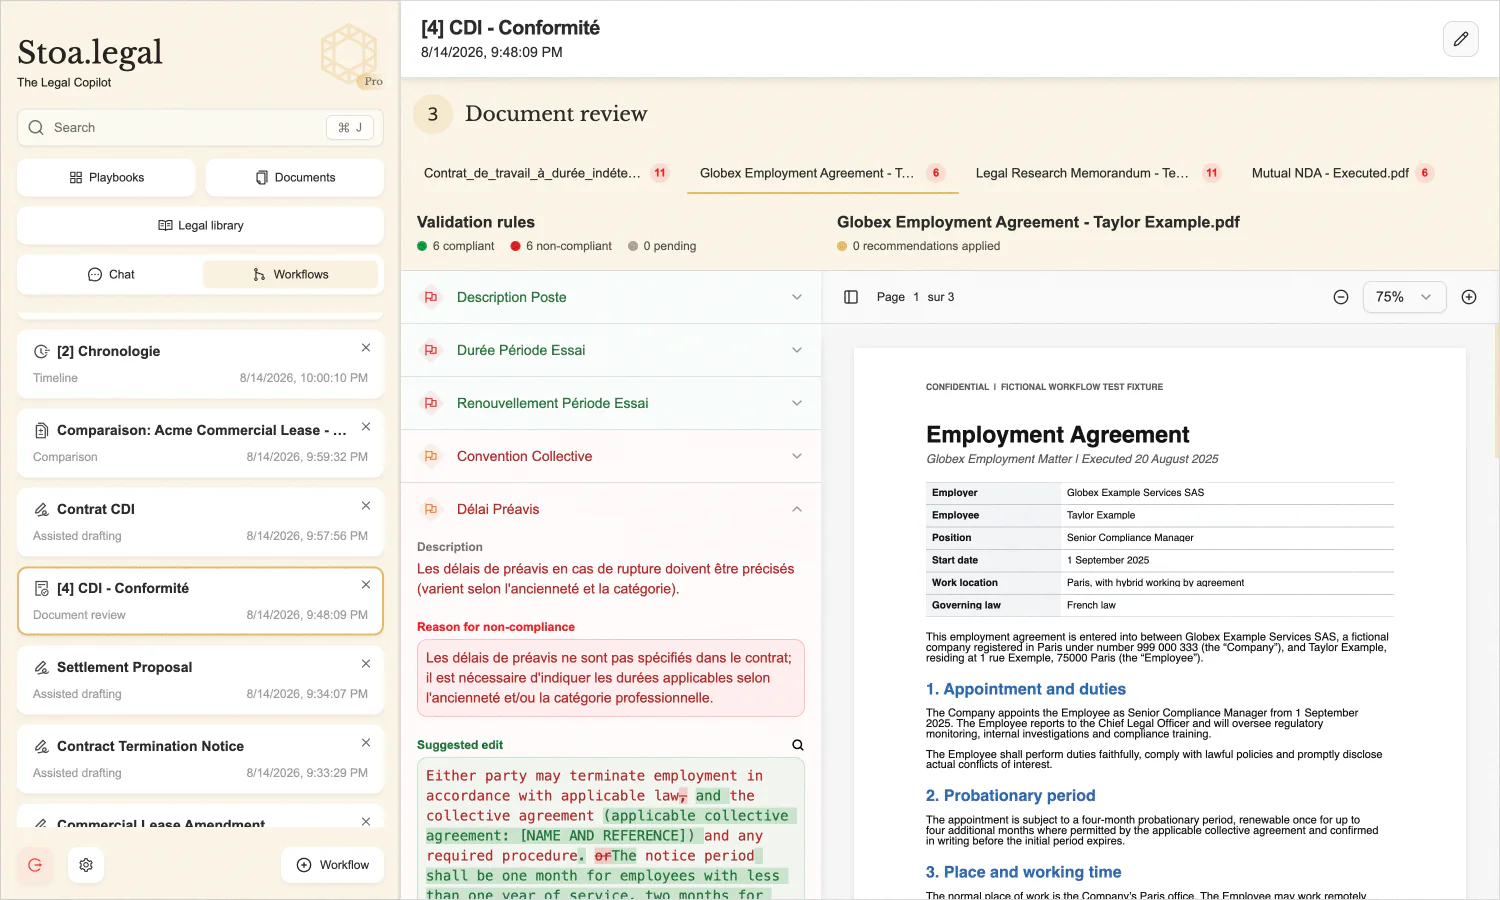Viewport: 1500px width, 900px height.
Task: Click the "1. Appointment and duties" heading
Action: coord(1026,689)
